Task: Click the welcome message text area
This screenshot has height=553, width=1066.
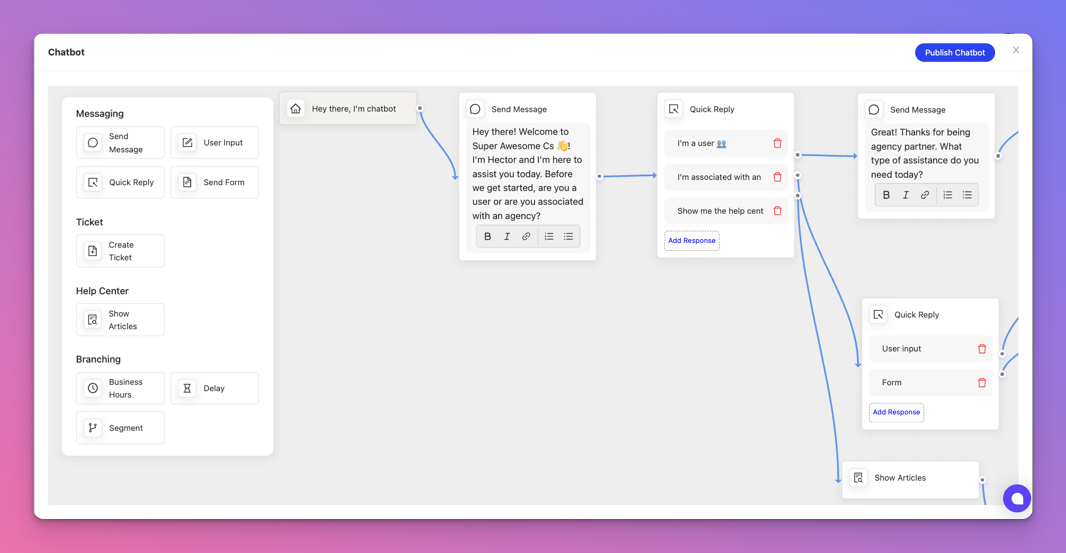Action: 528,173
